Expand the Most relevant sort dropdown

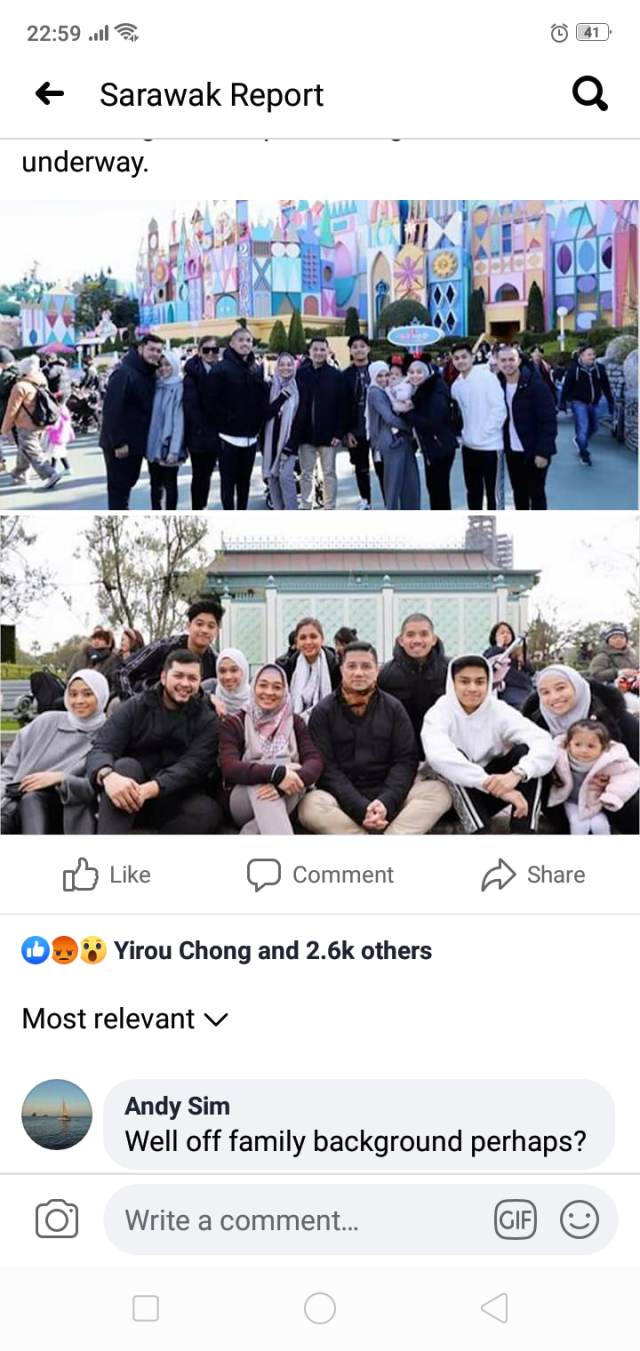(125, 1019)
